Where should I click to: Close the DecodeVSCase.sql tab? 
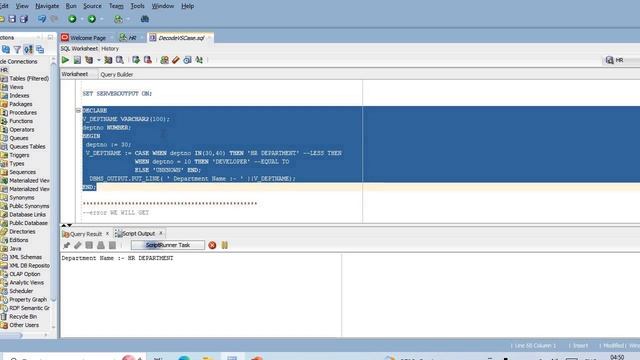click(x=209, y=38)
